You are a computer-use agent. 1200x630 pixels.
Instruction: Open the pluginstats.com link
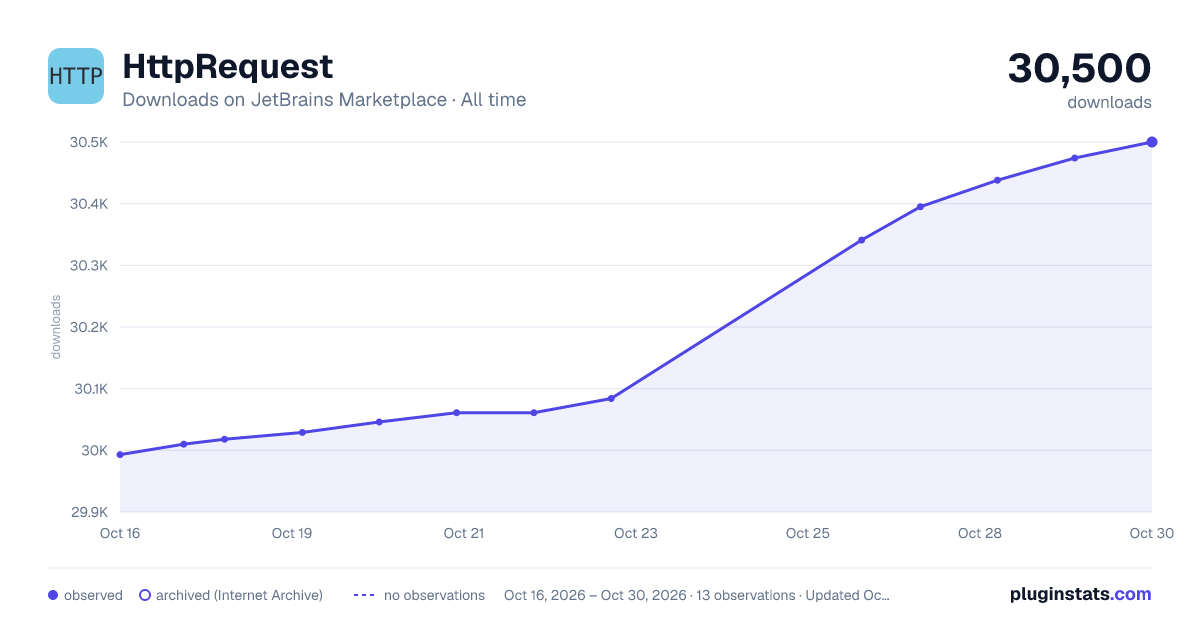pos(1080,594)
